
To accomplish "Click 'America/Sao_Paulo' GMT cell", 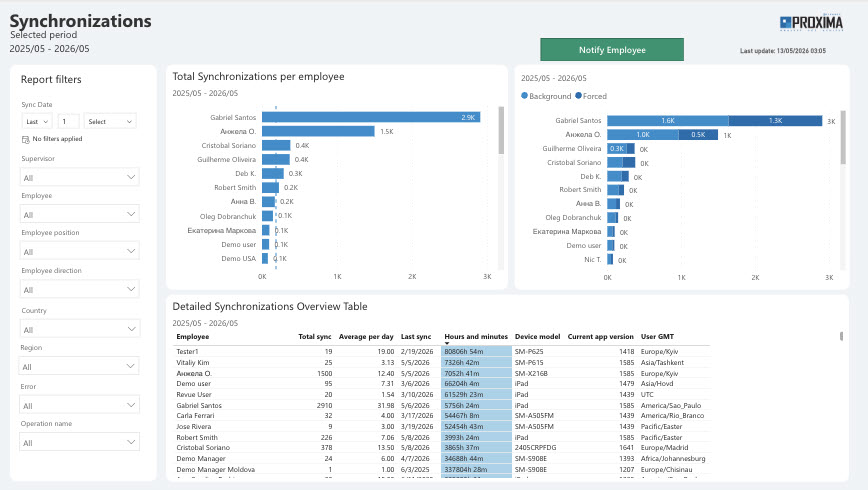I will coord(671,406).
